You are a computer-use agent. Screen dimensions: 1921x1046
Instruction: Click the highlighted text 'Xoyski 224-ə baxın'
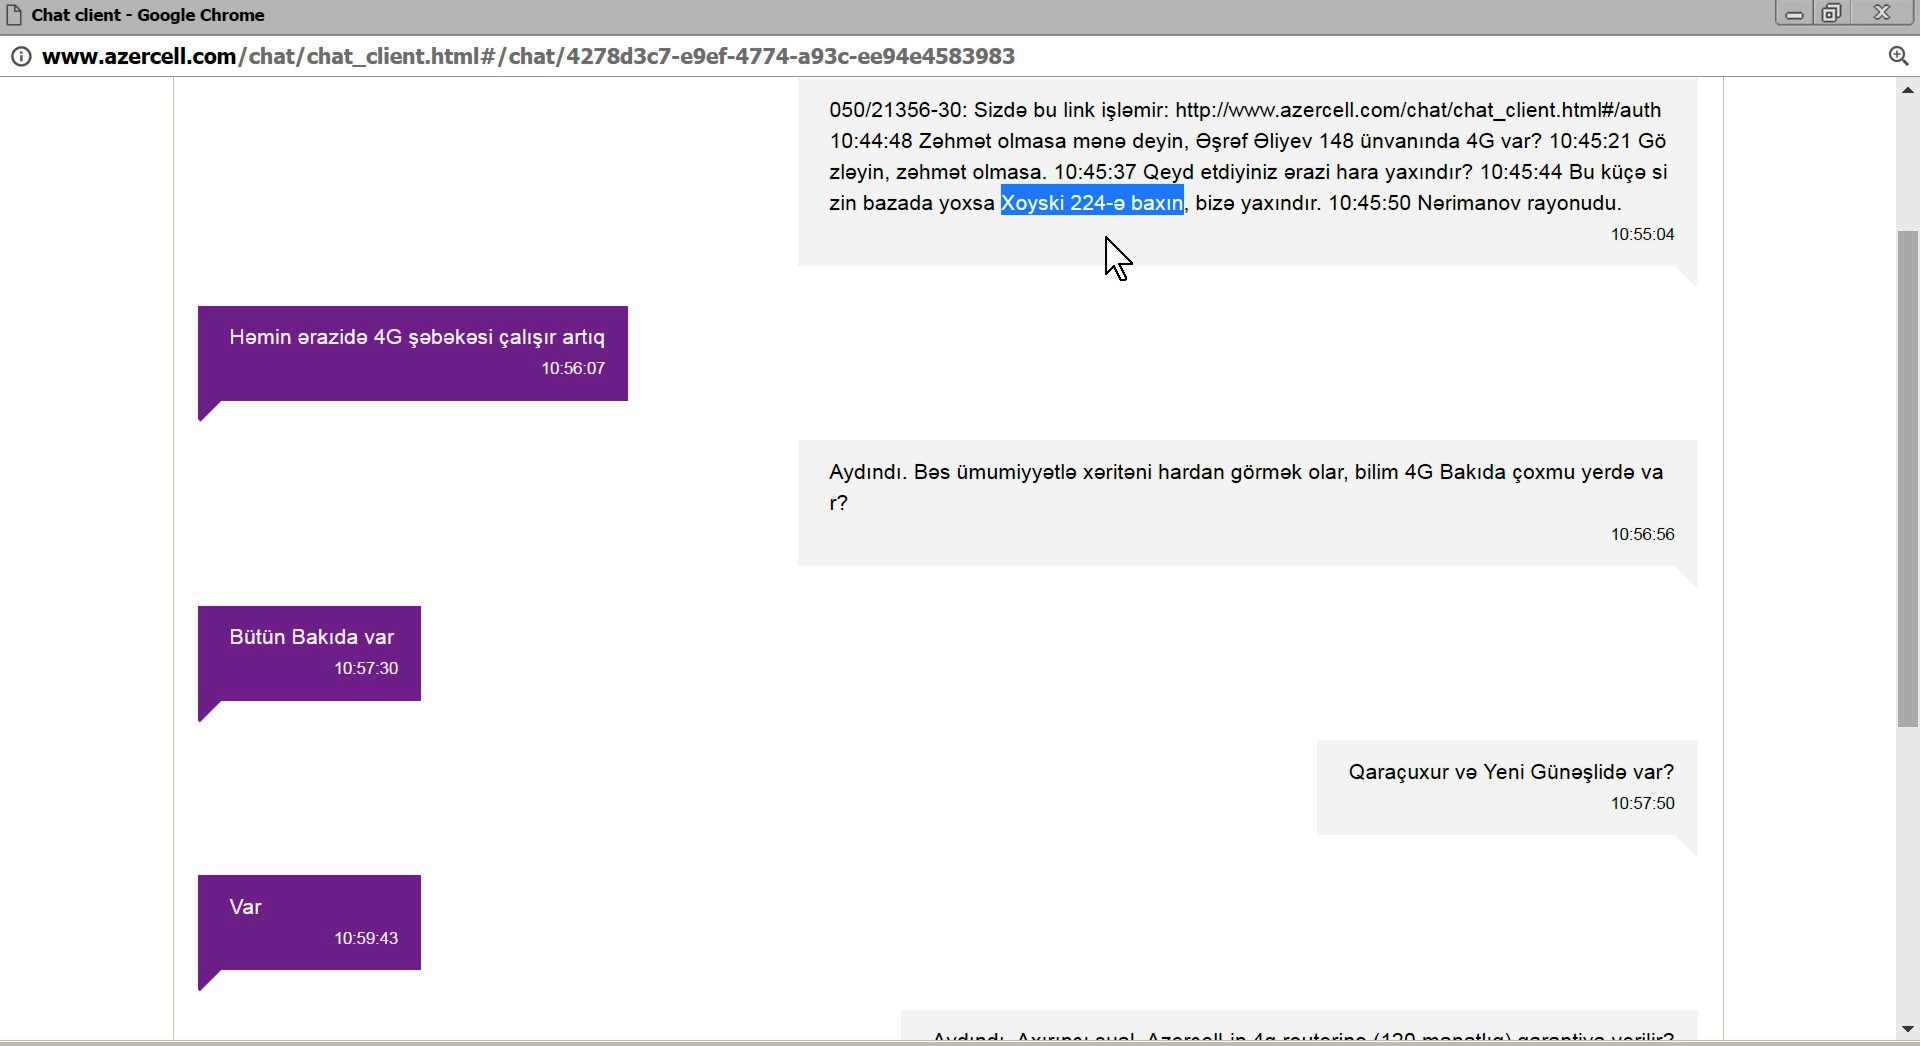(1091, 203)
